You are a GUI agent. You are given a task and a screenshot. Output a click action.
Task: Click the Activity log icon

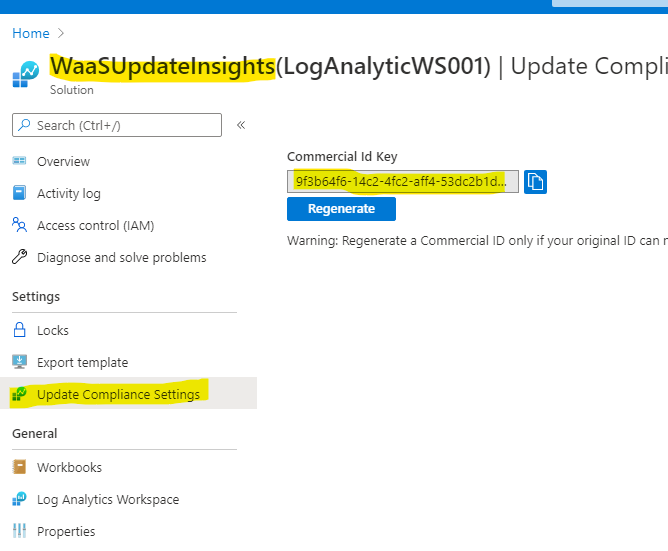[x=19, y=193]
